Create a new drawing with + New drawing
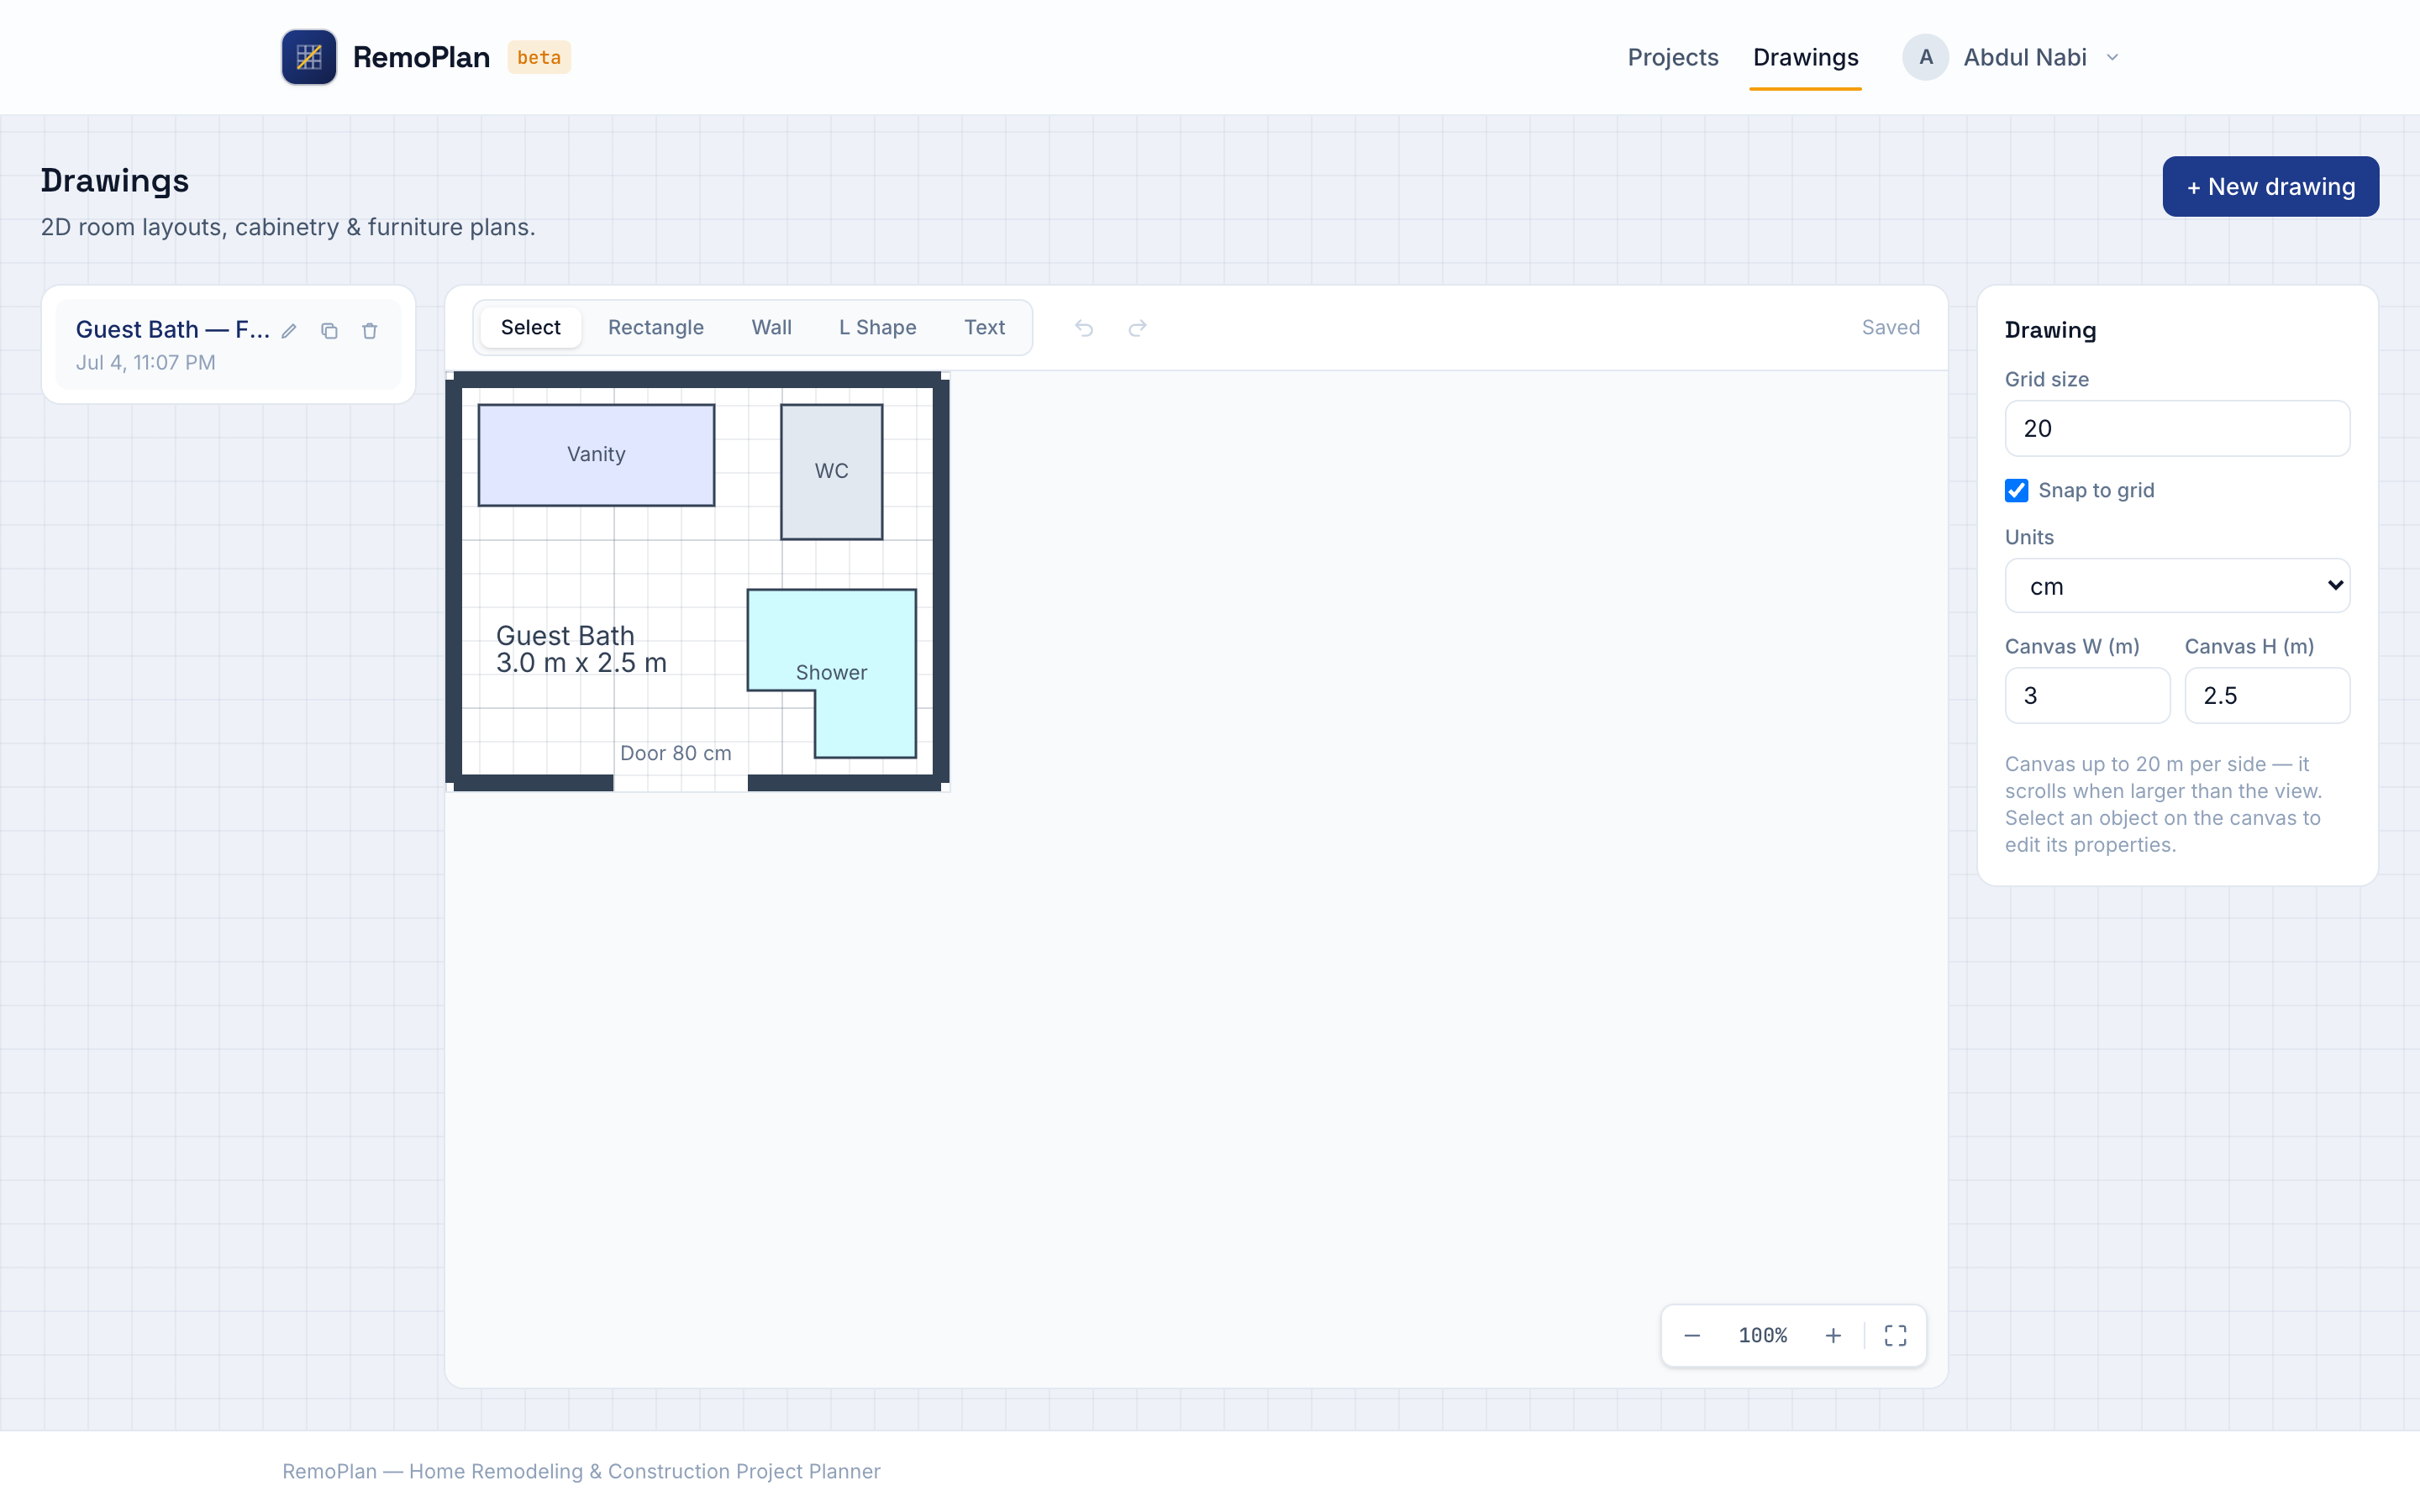Image resolution: width=2420 pixels, height=1512 pixels. point(2270,186)
